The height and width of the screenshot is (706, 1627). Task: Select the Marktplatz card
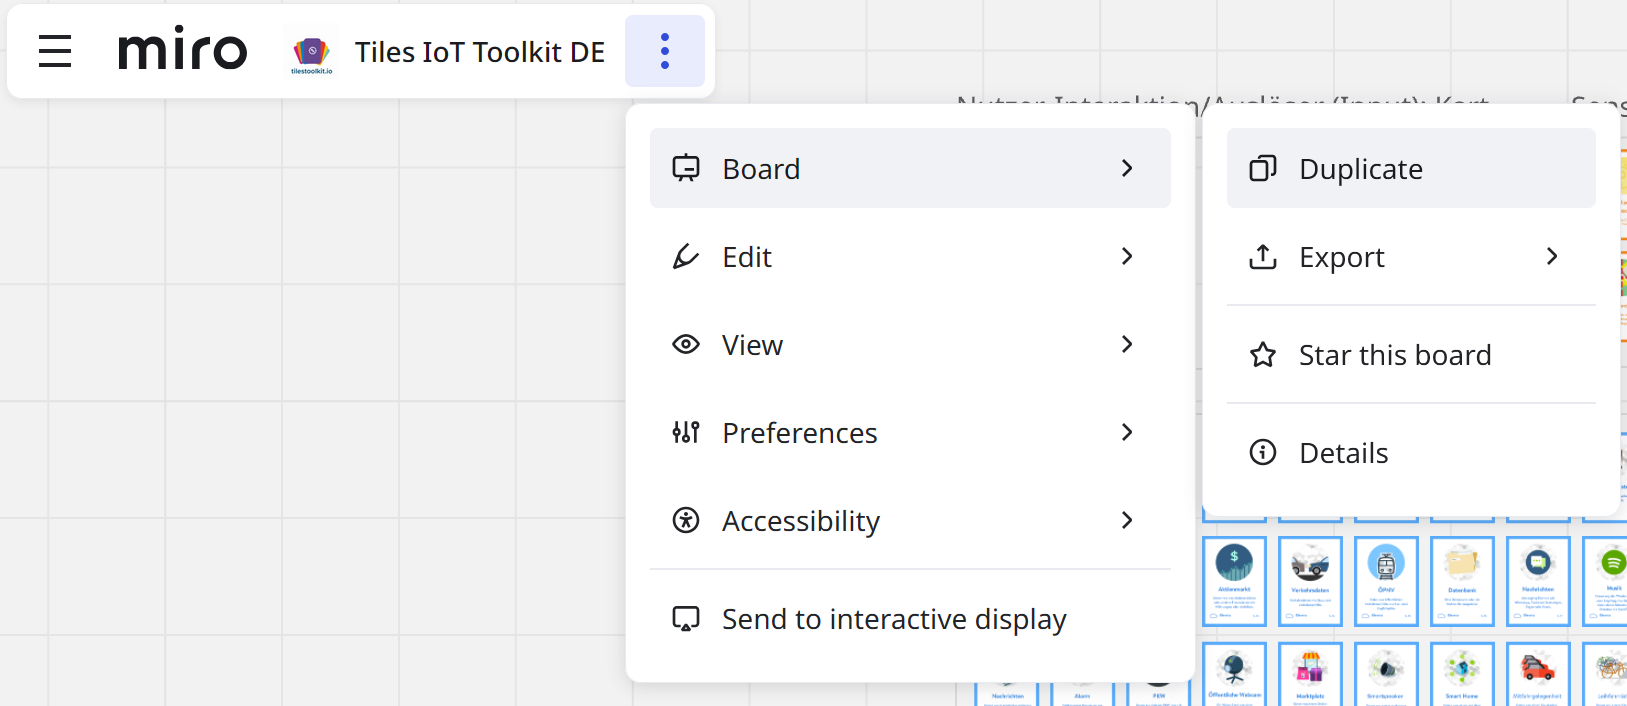[x=1310, y=675]
